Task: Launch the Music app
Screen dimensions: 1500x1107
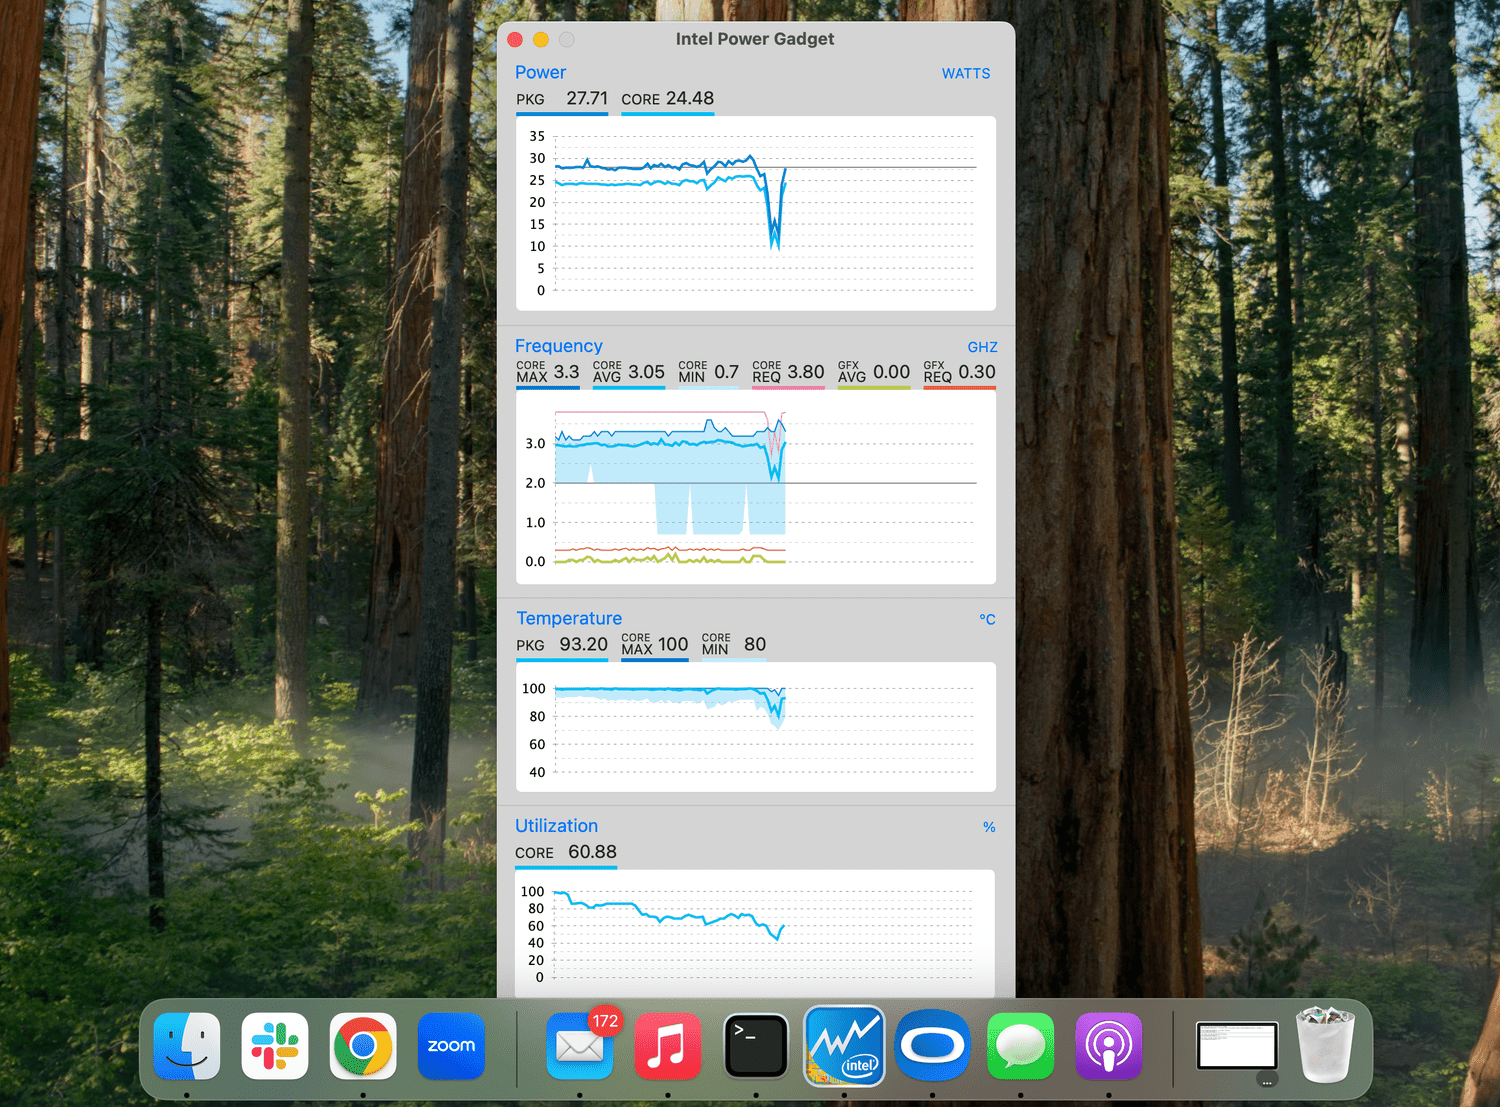Action: click(668, 1046)
